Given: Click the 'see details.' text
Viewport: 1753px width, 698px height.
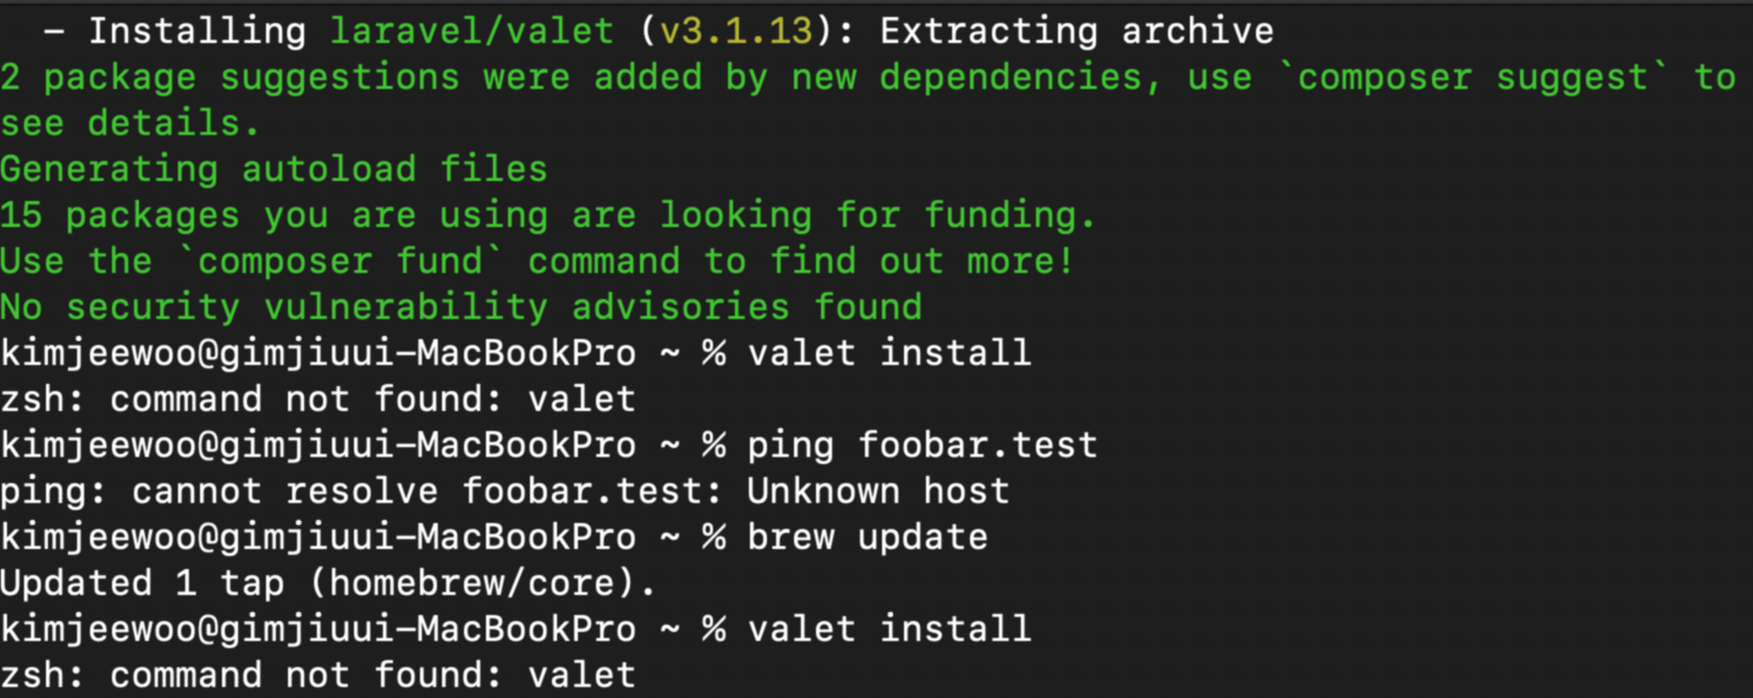Looking at the screenshot, I should (130, 123).
